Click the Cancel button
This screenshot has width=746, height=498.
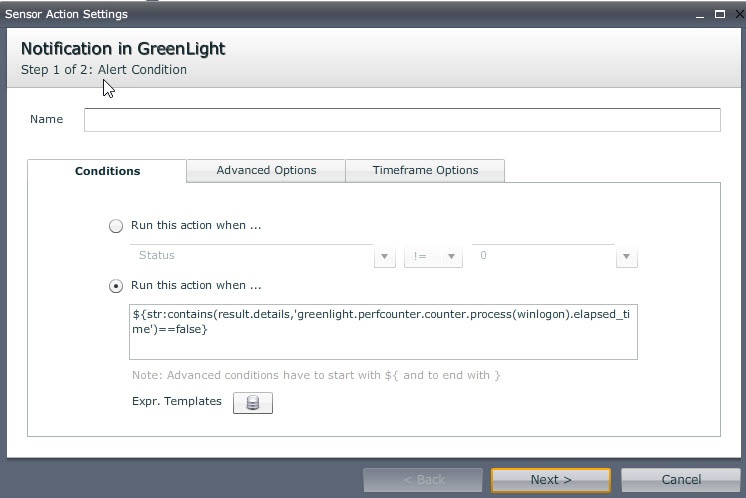pyautogui.click(x=681, y=480)
